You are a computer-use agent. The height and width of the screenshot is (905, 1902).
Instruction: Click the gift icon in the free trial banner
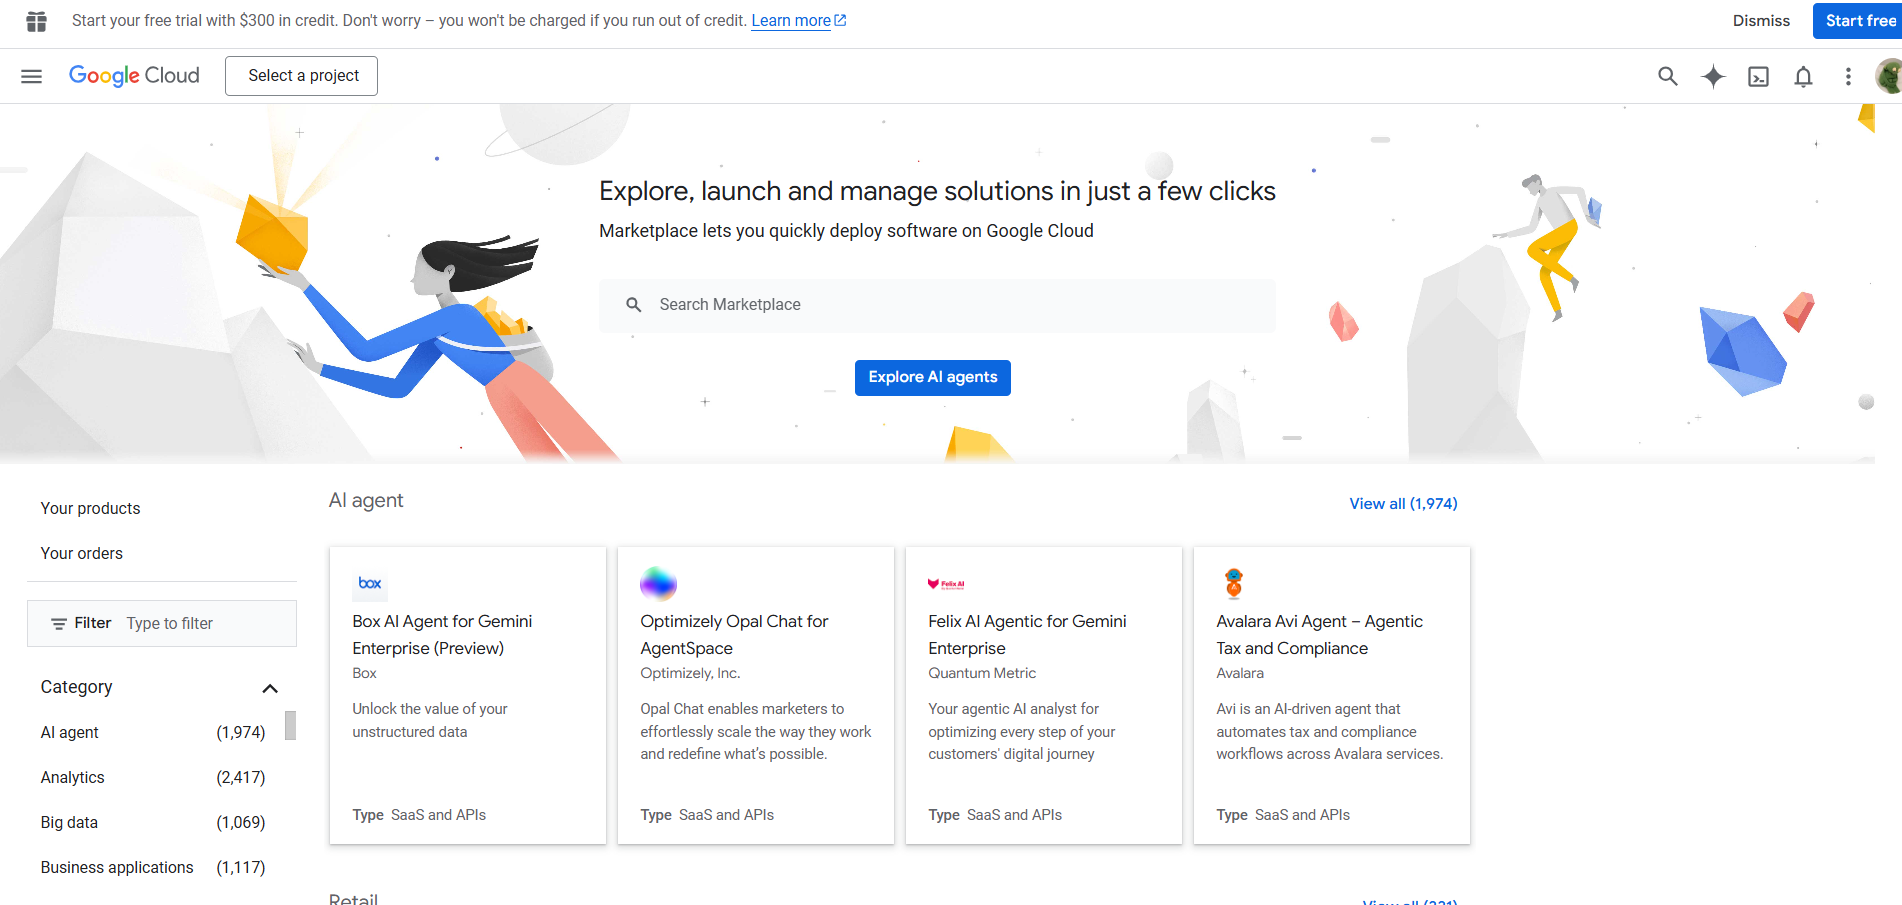37,21
